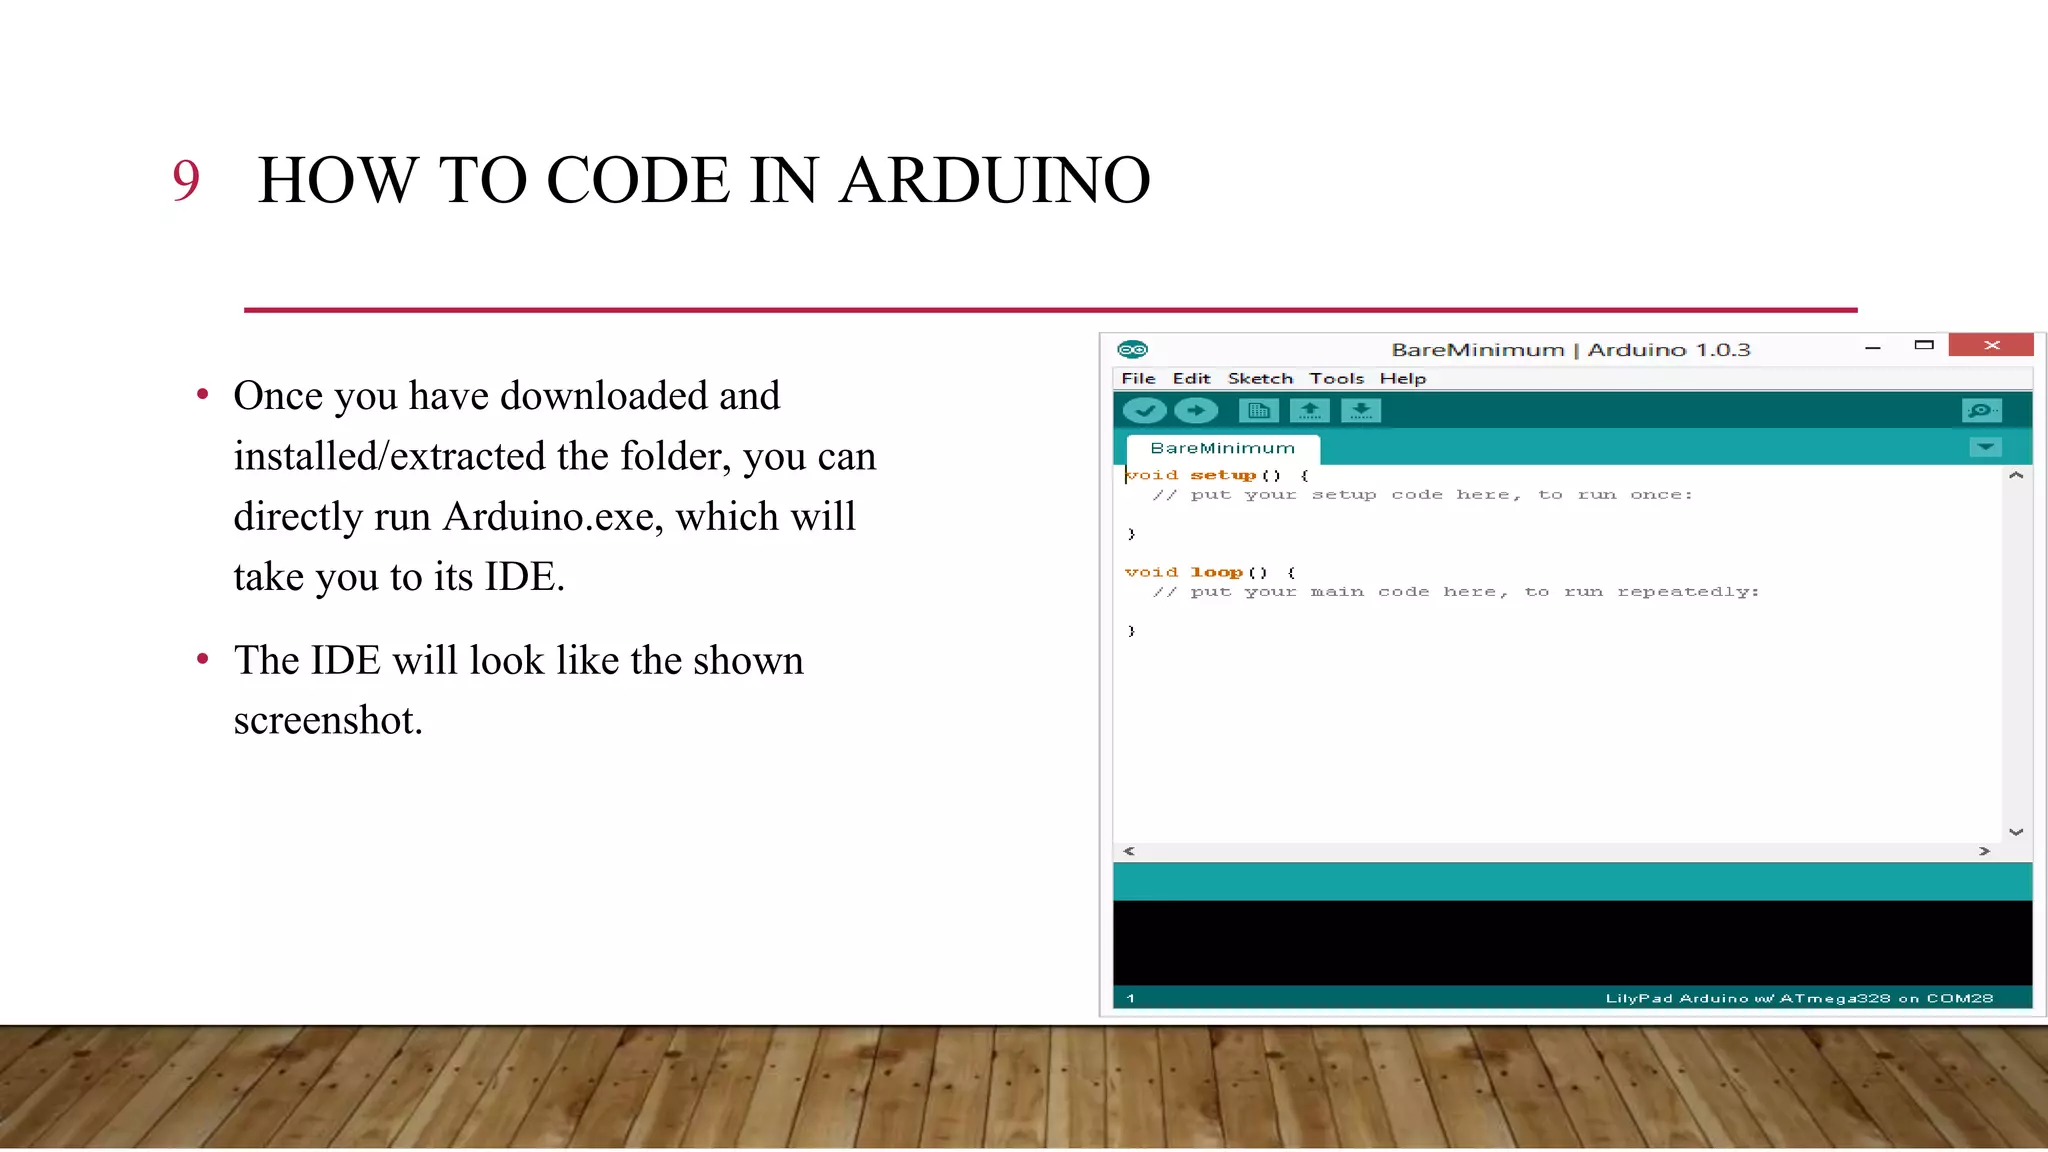
Task: Click the Verify checkmark button
Action: tap(1144, 411)
